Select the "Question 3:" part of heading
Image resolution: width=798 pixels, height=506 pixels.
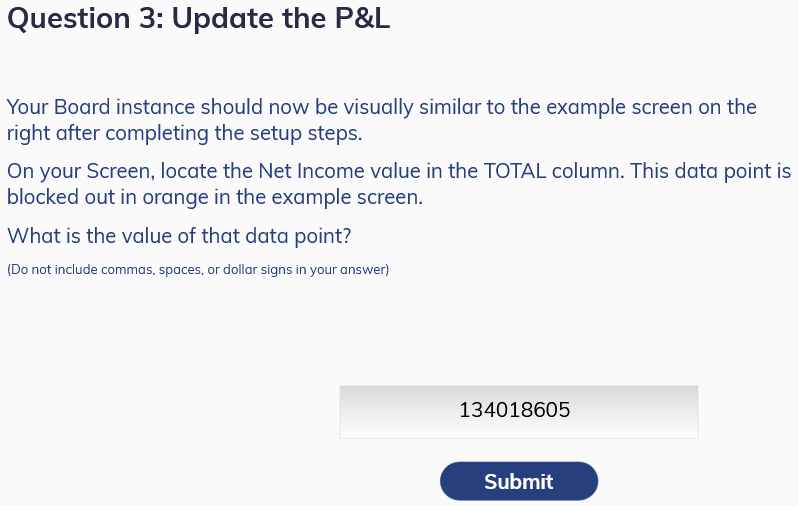pyautogui.click(x=85, y=18)
